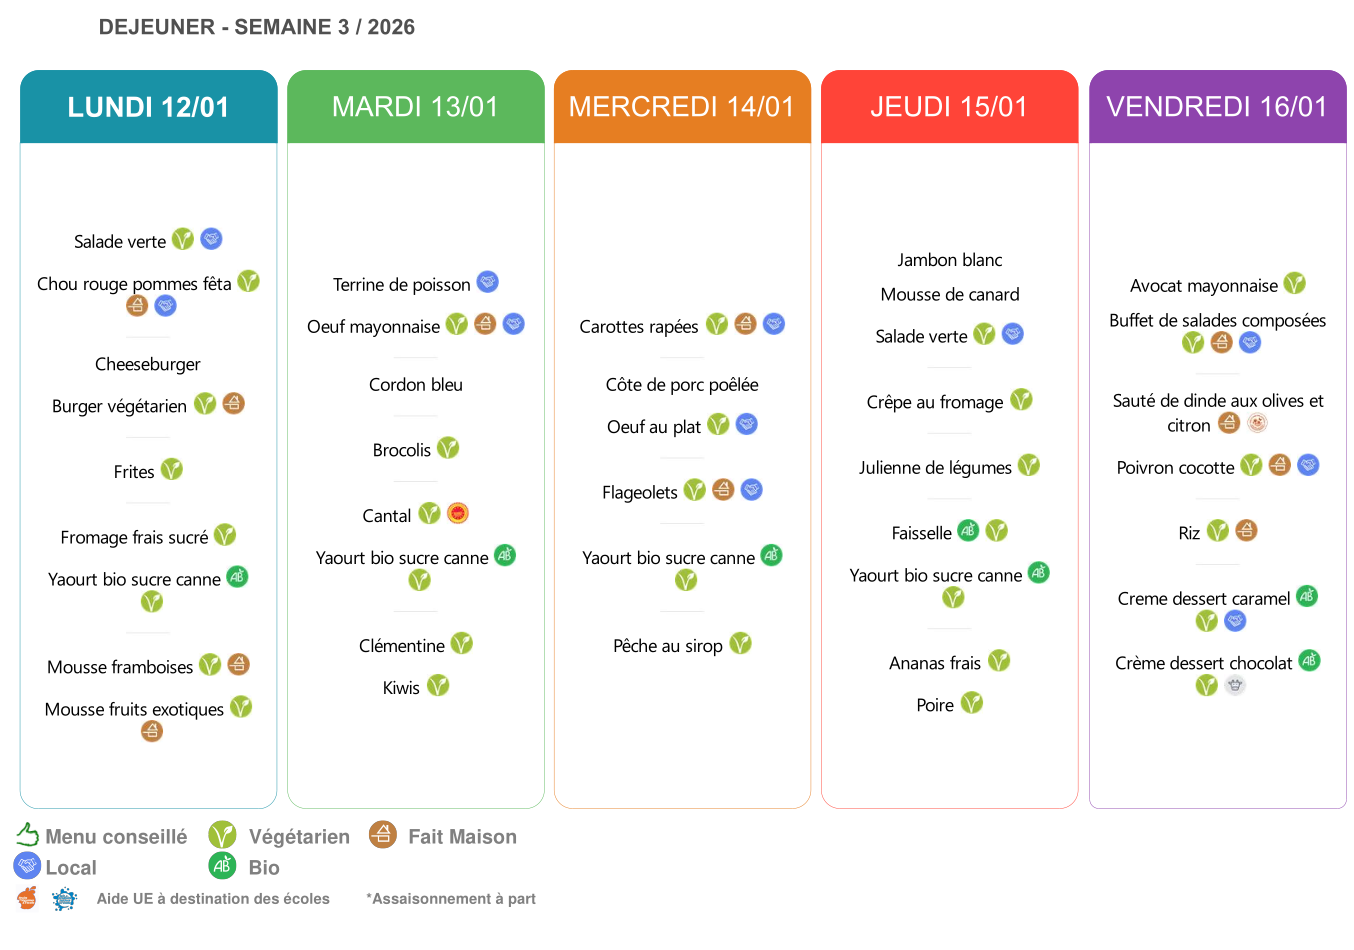Click the vegetarian leaf icon next to Frites
Screen dimensions: 1354x950
(172, 469)
